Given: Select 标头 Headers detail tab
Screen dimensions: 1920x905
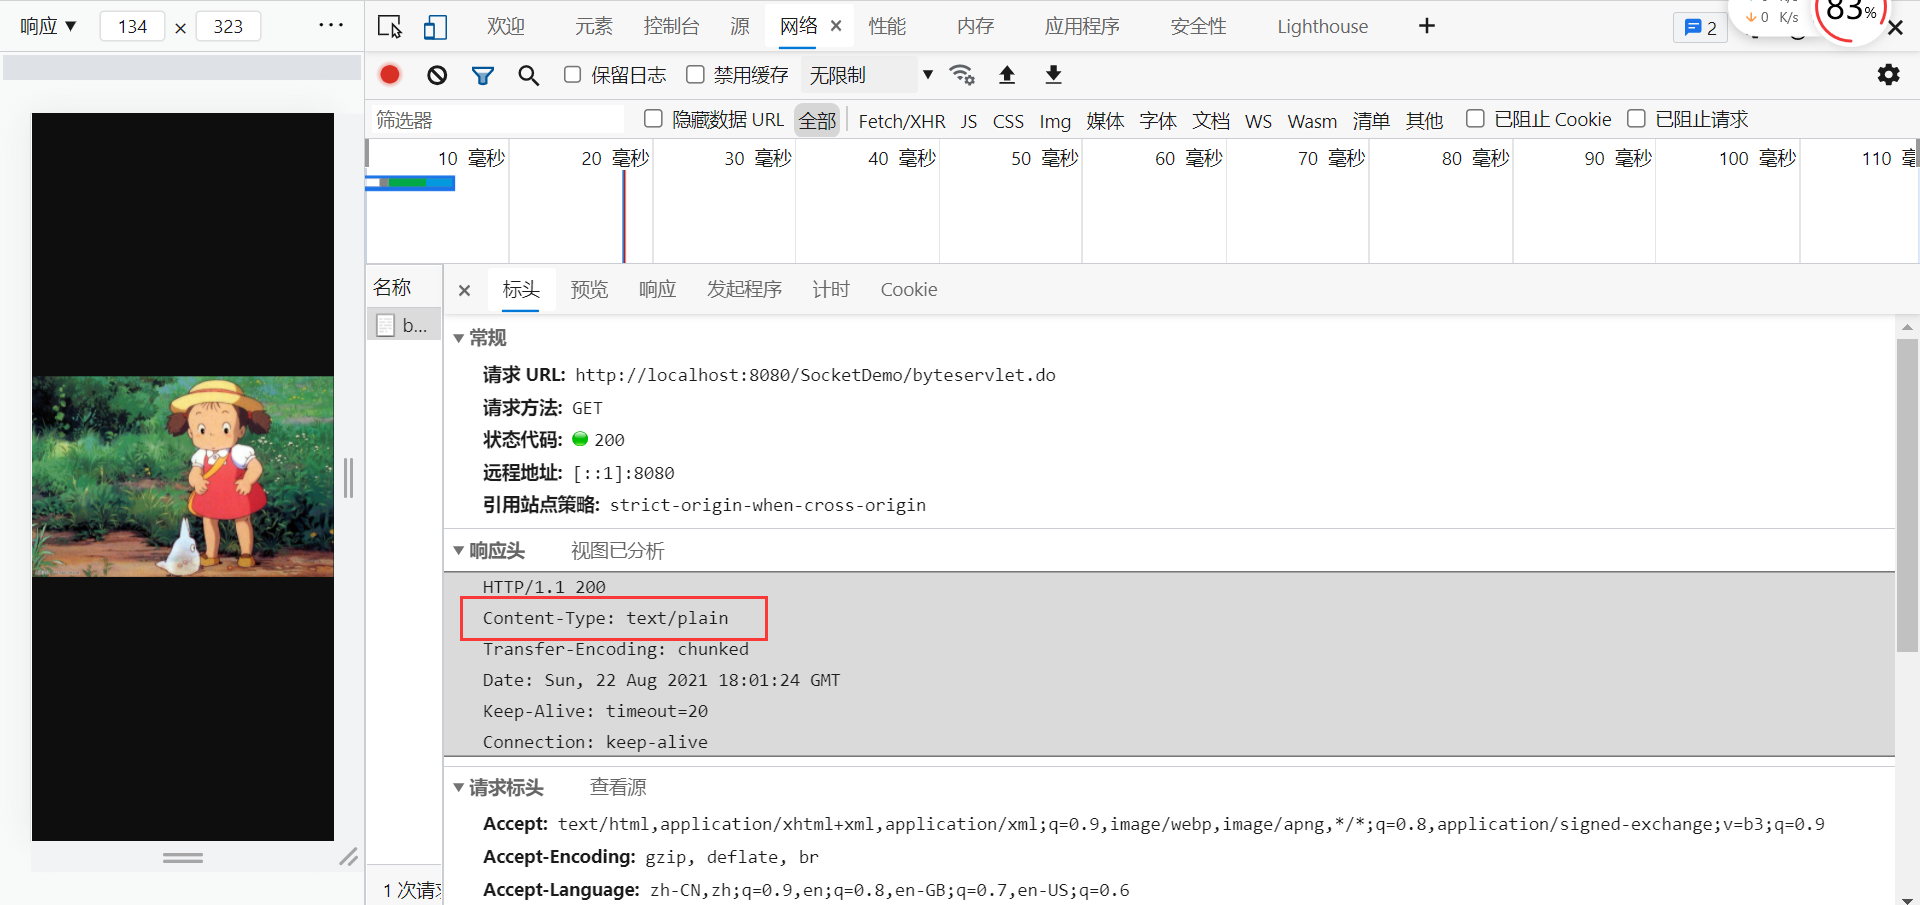Looking at the screenshot, I should pyautogui.click(x=521, y=290).
